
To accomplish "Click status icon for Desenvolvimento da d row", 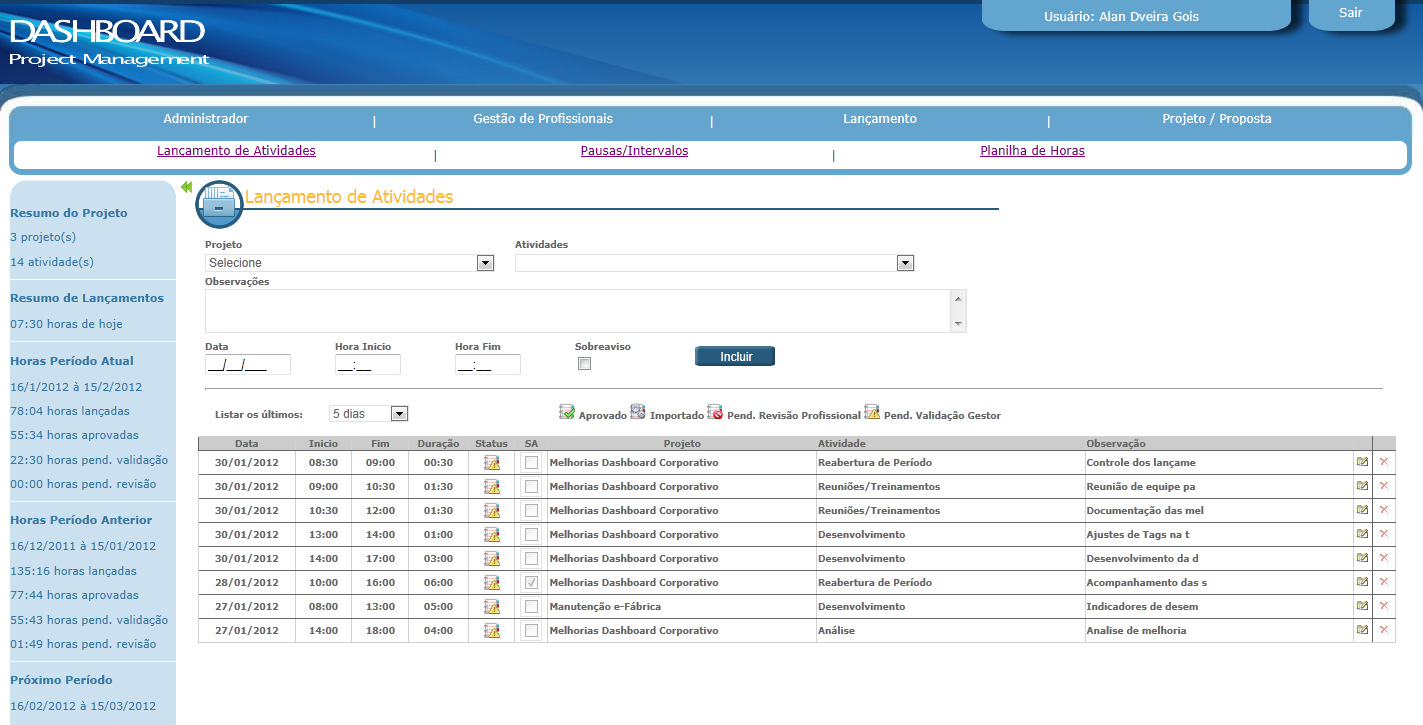I will coord(492,558).
